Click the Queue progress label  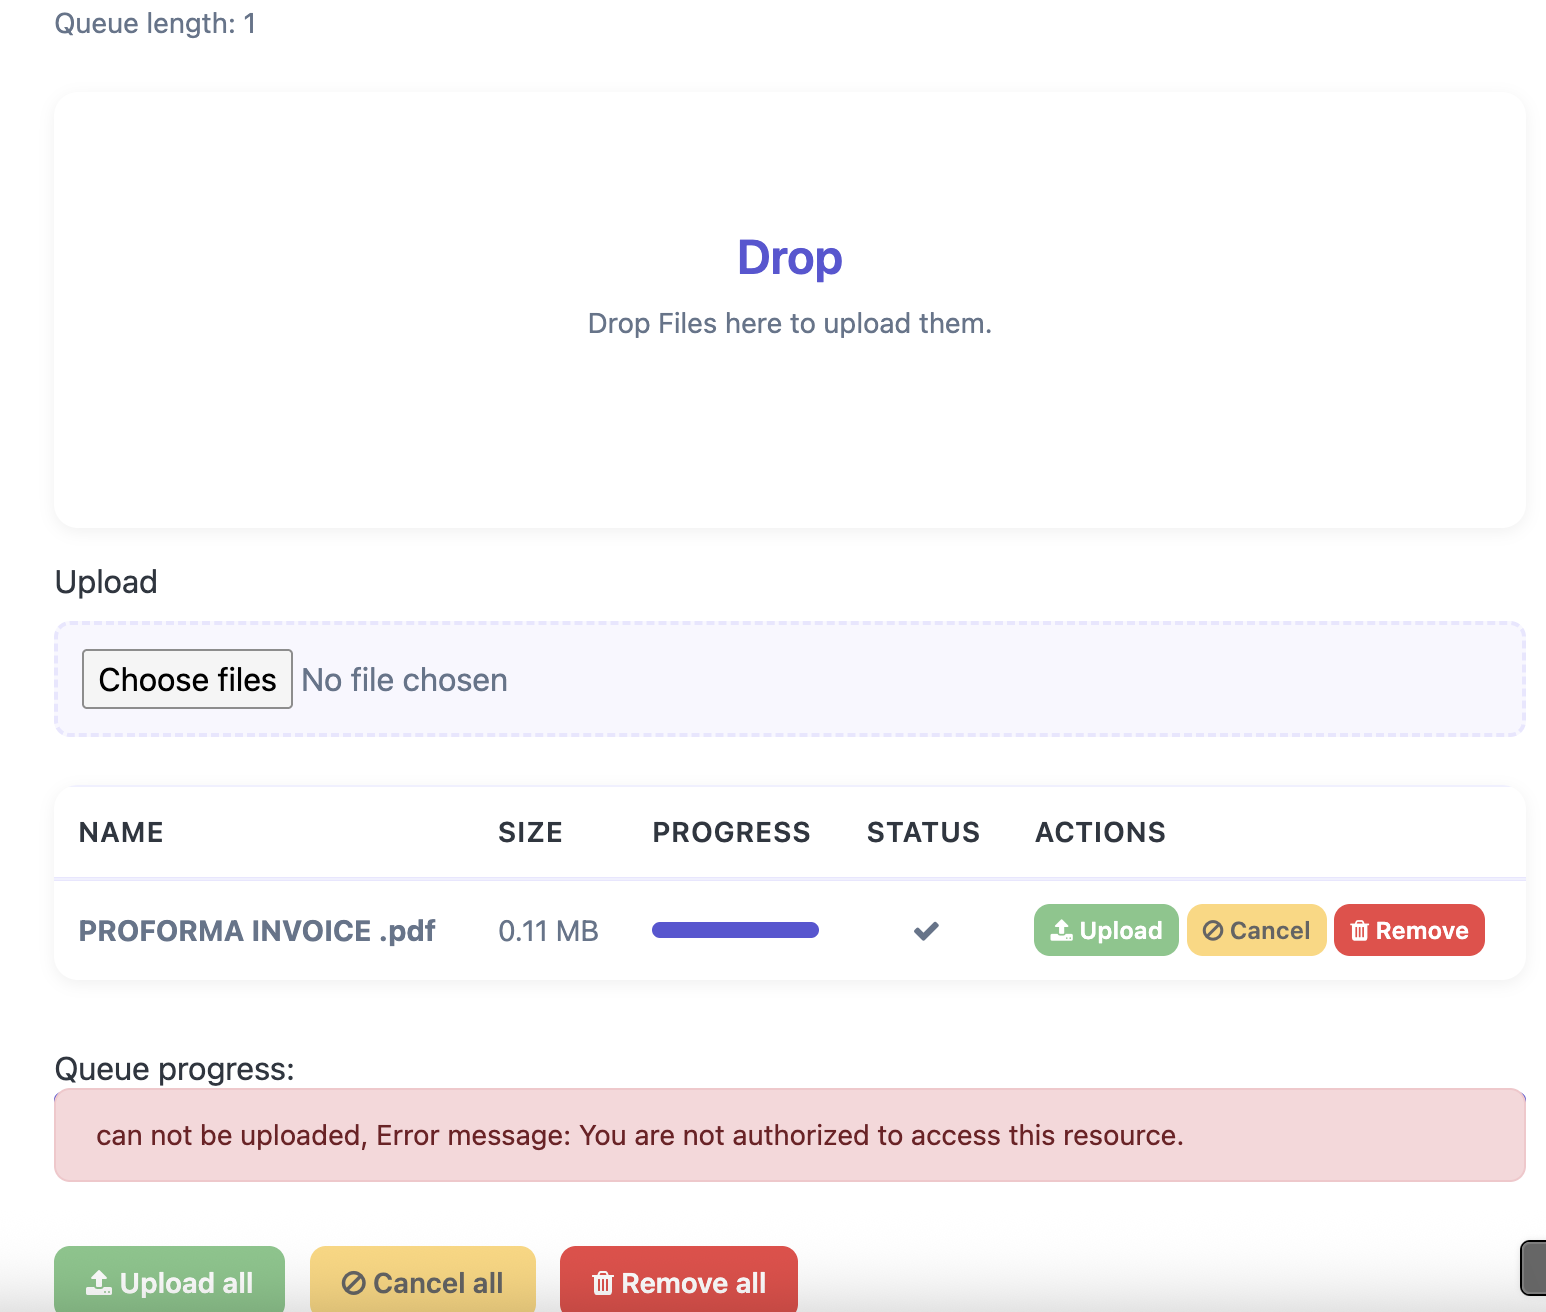(174, 1069)
